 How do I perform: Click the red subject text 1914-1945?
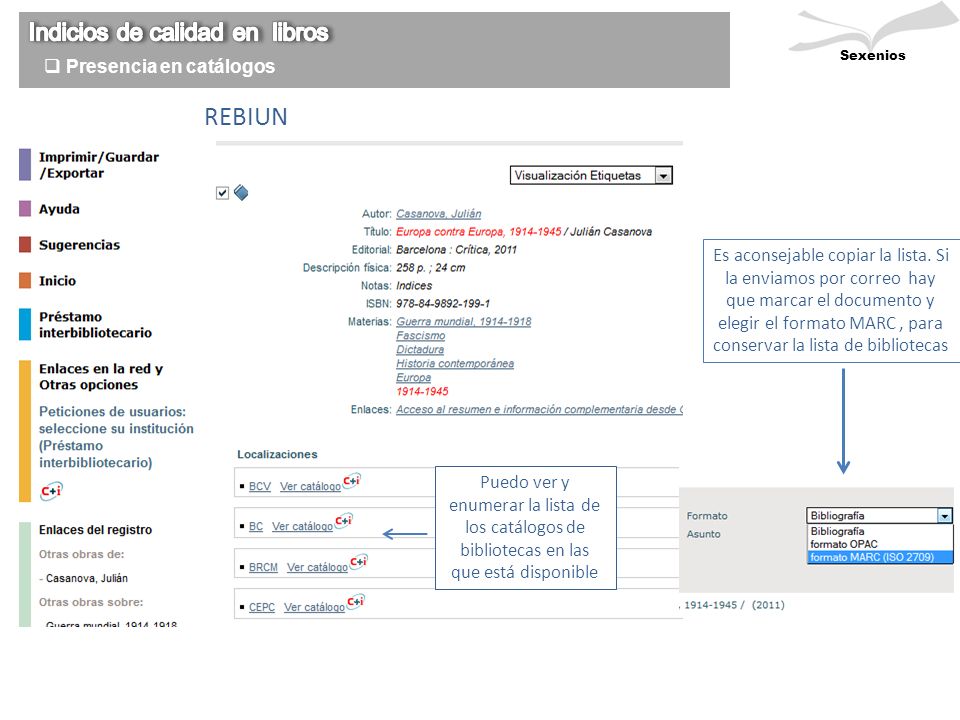pyautogui.click(x=422, y=392)
